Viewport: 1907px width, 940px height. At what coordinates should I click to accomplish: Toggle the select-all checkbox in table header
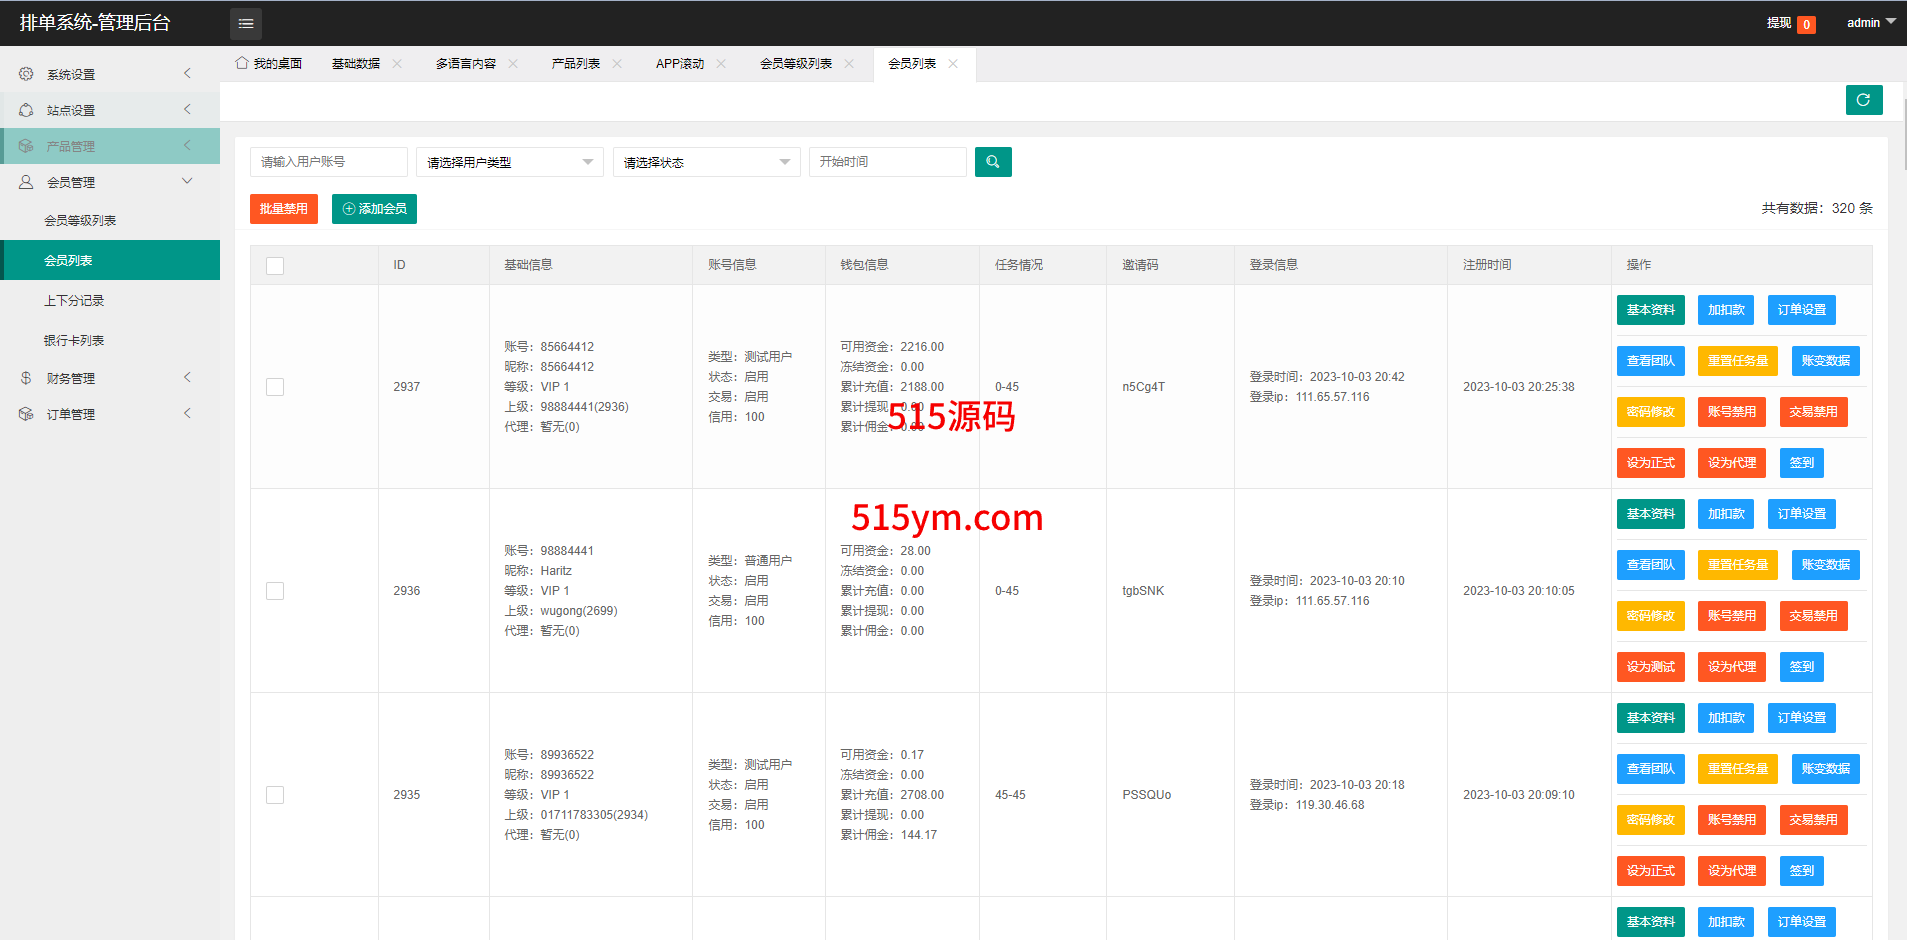click(x=275, y=266)
